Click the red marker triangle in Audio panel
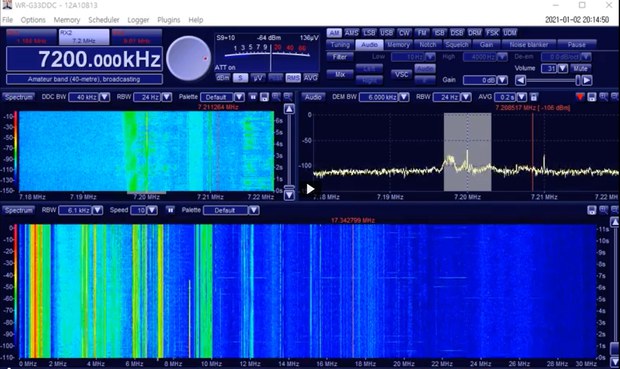Image resolution: width=620 pixels, height=369 pixels. (x=580, y=97)
